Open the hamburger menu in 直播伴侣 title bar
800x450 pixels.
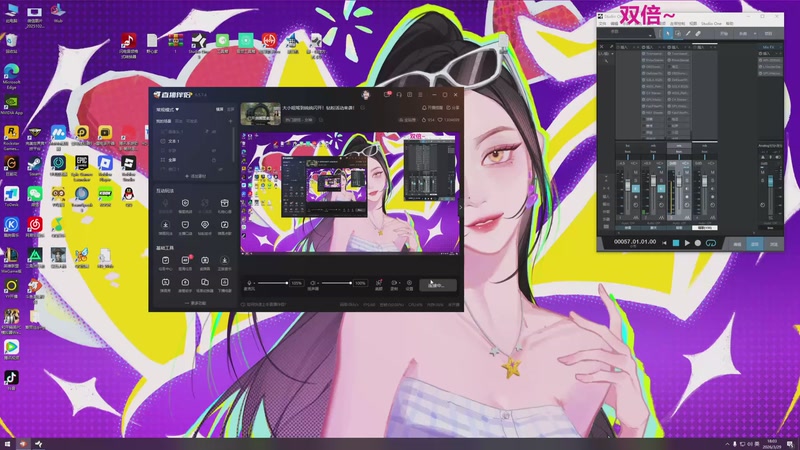(420, 95)
